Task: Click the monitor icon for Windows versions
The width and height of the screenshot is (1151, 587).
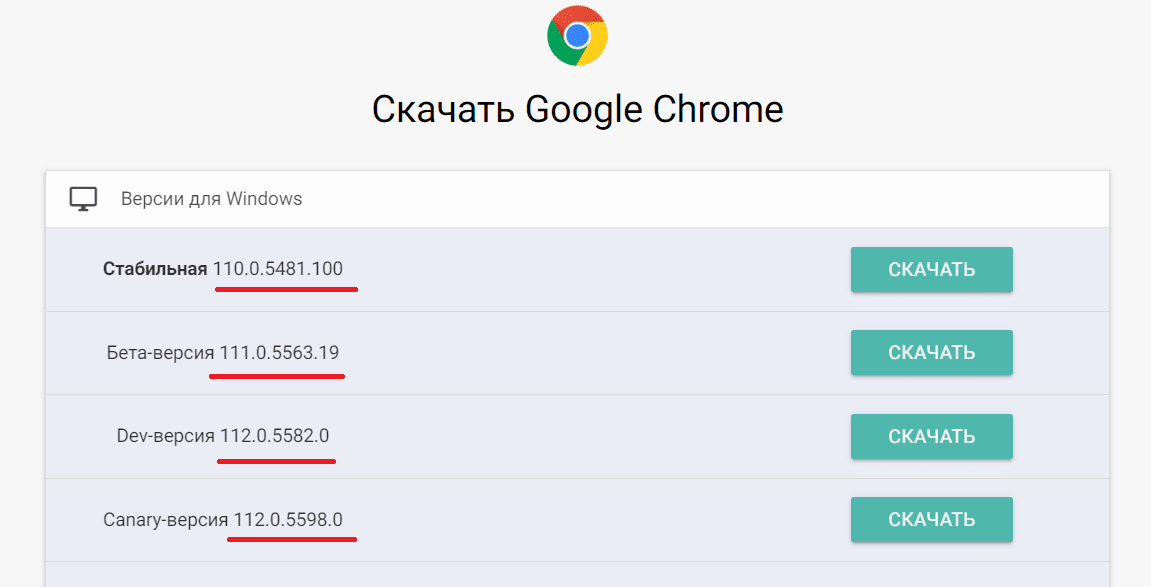Action: click(83, 198)
